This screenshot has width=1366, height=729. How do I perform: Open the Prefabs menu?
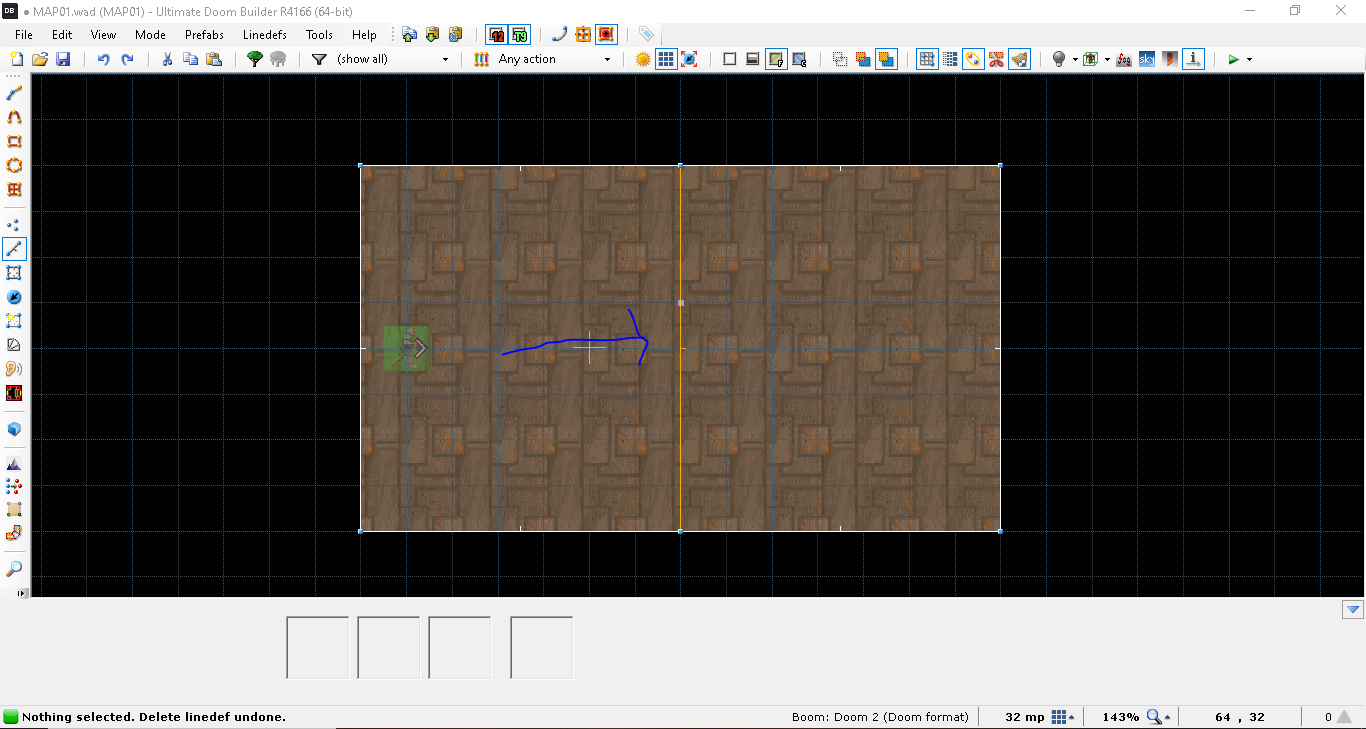(204, 34)
